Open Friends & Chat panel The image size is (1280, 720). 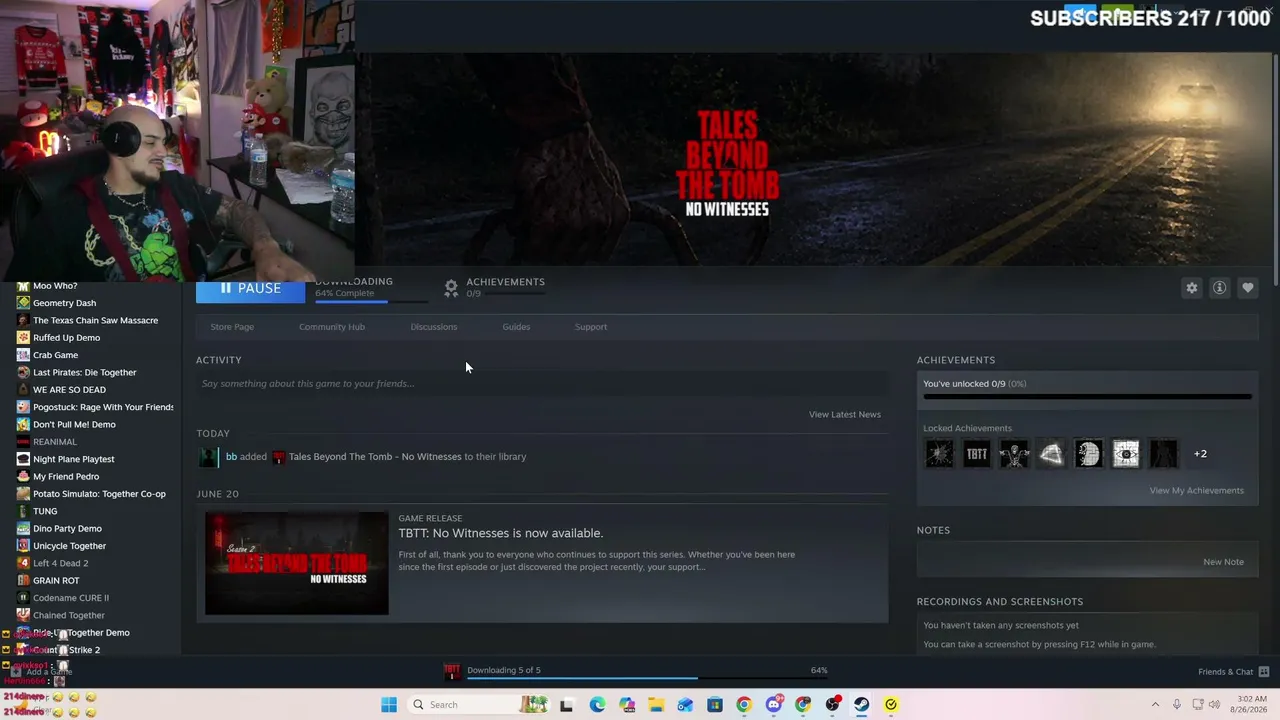tap(1234, 672)
